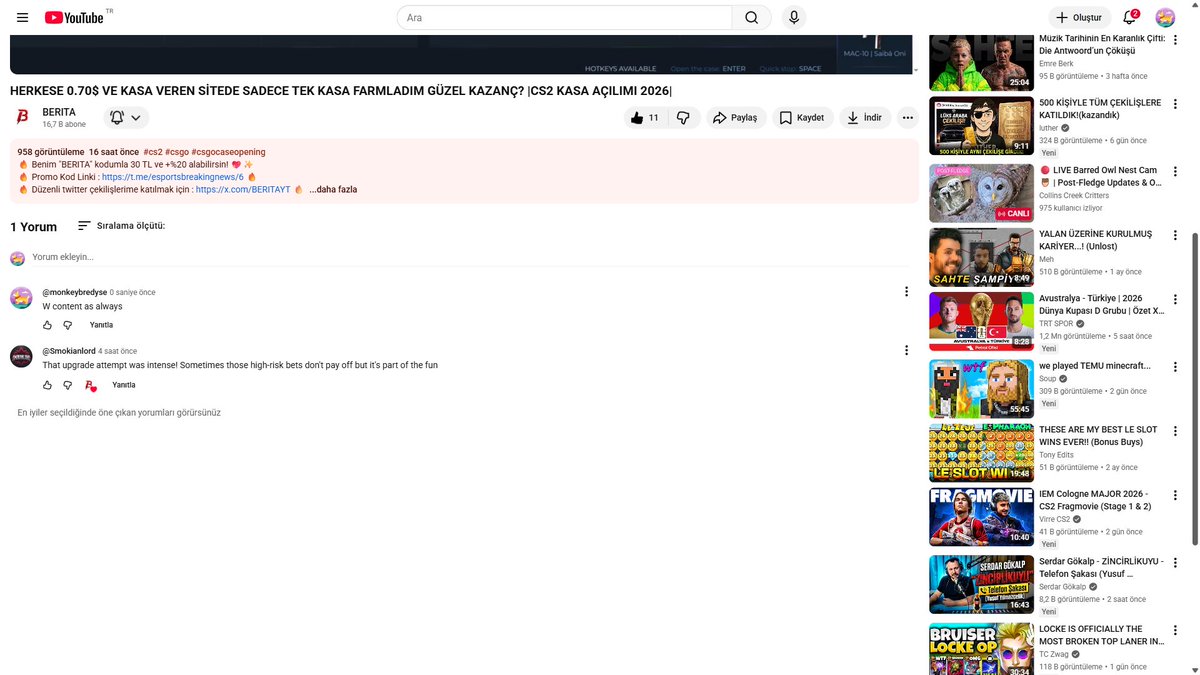
Task: Open menu for LOCKE top laner video
Action: click(x=1174, y=631)
